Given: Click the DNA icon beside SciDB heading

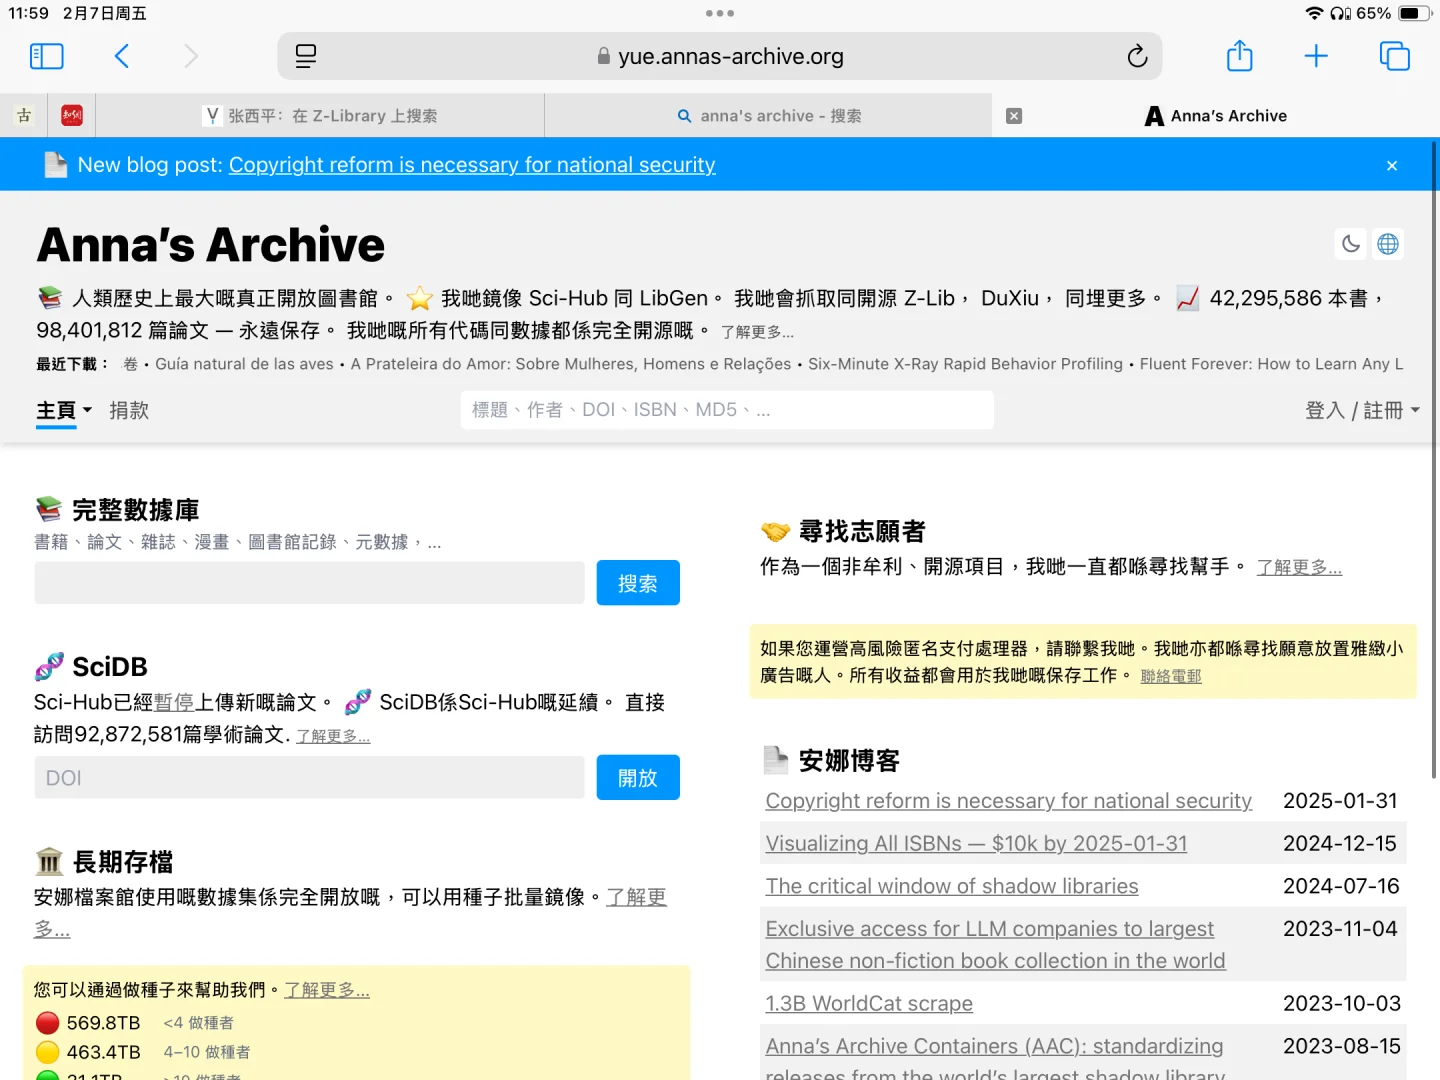Looking at the screenshot, I should [49, 667].
